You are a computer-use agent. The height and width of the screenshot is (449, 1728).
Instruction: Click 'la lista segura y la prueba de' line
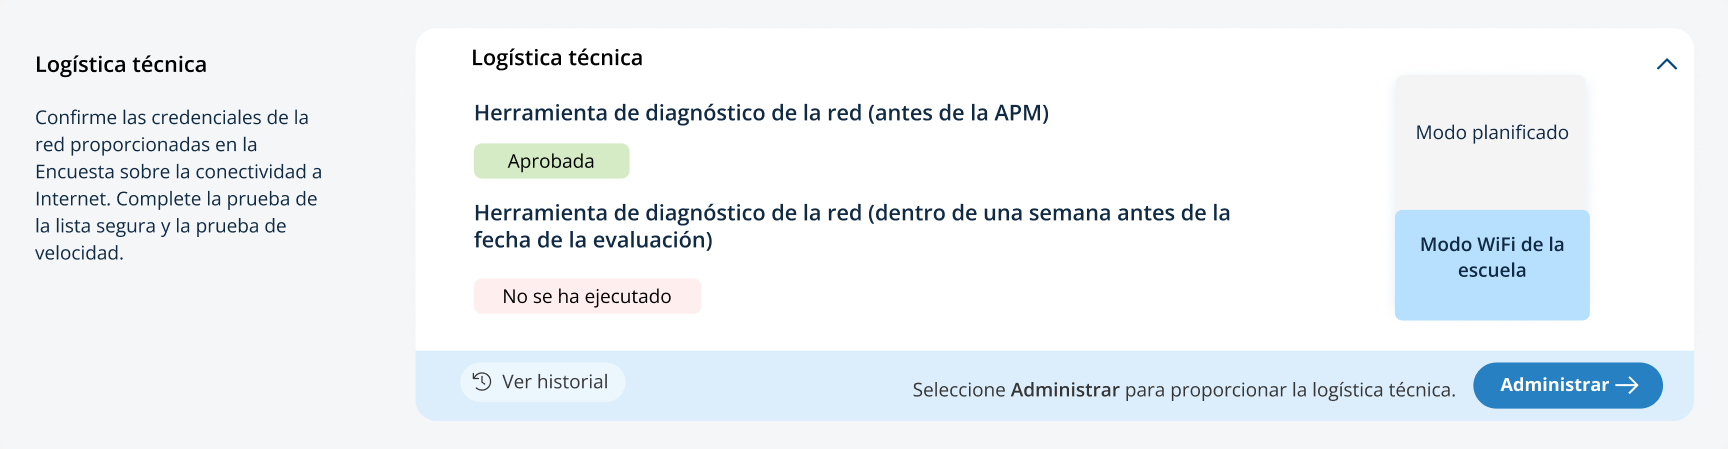[160, 226]
